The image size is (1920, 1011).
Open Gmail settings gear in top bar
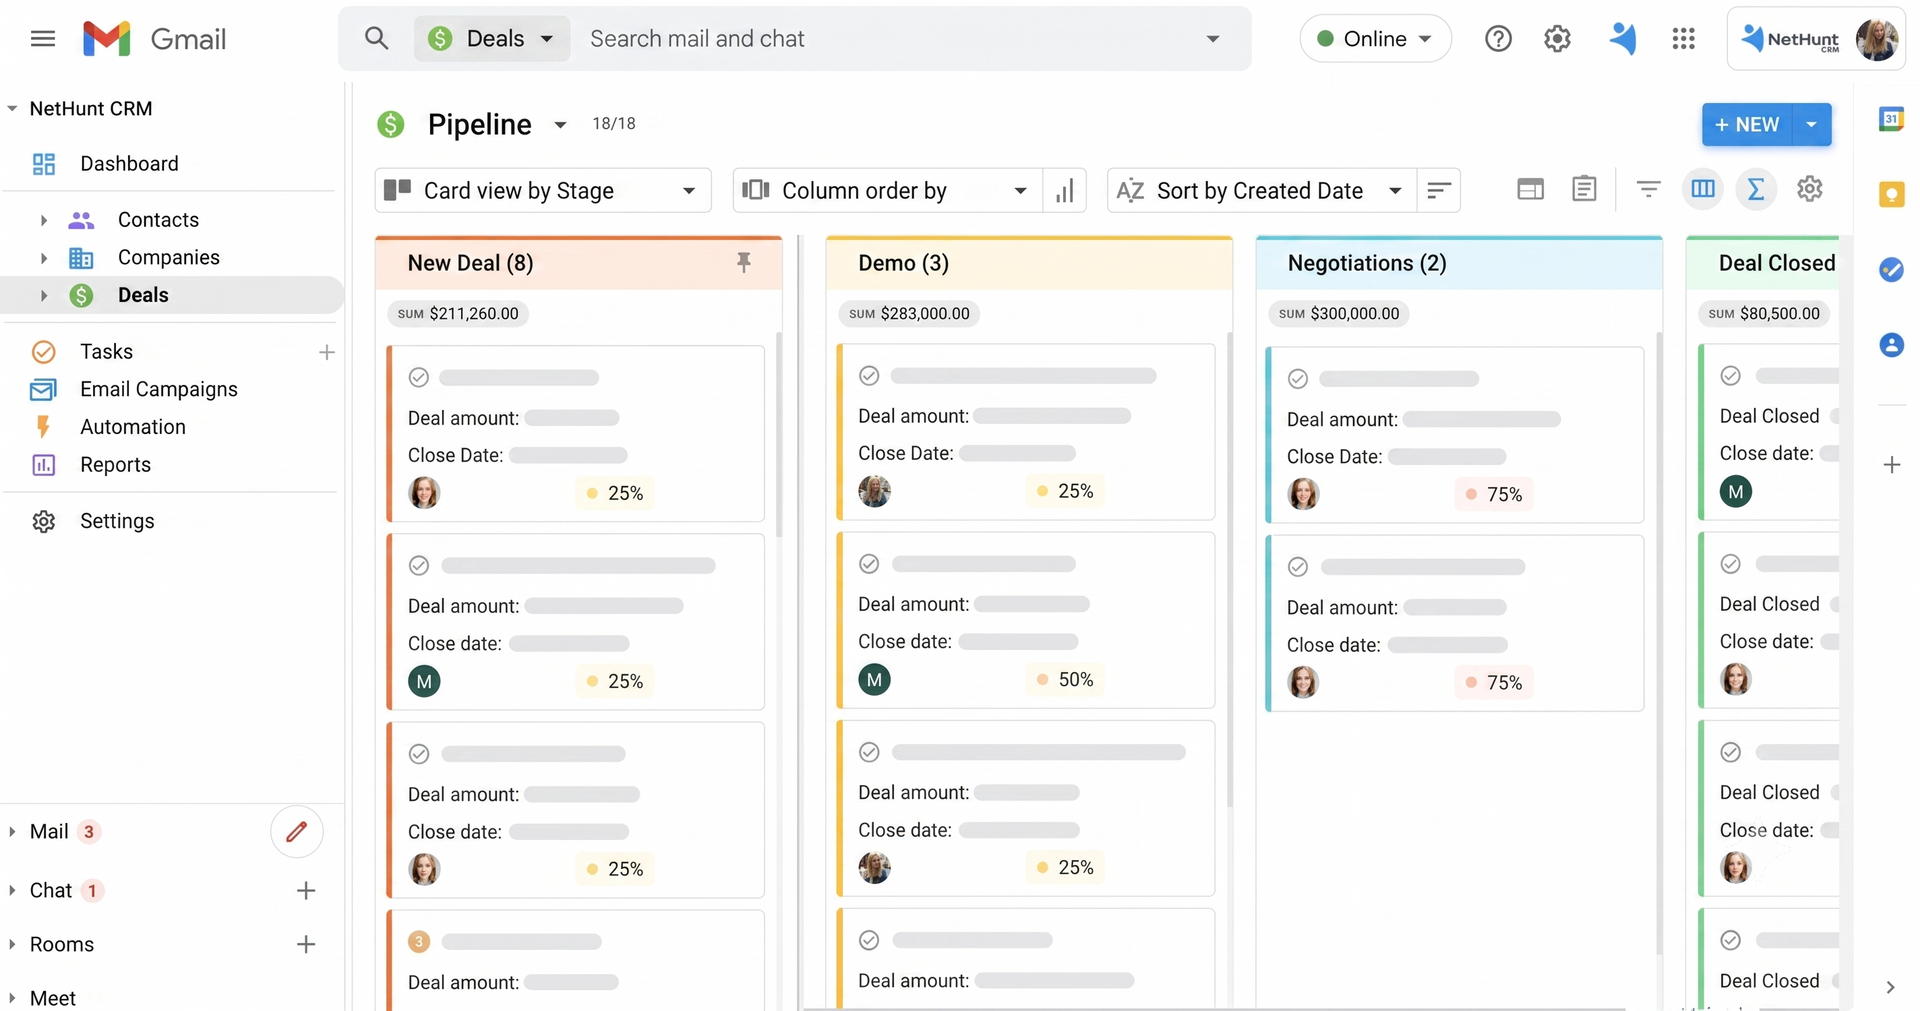(x=1556, y=39)
